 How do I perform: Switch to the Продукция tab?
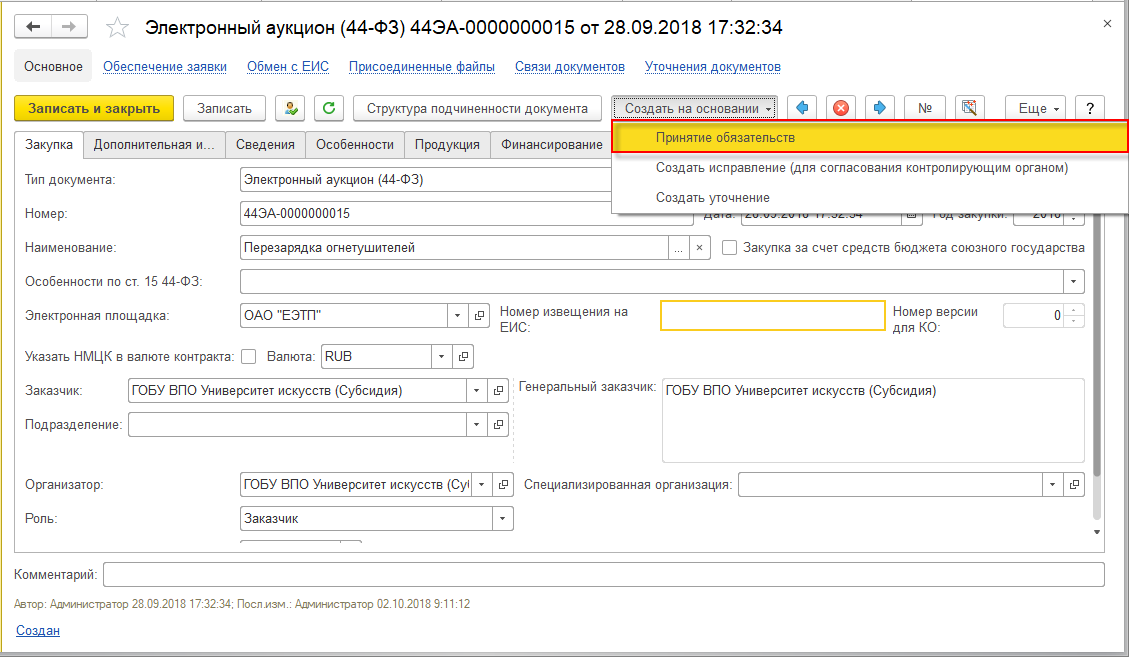[x=447, y=145]
